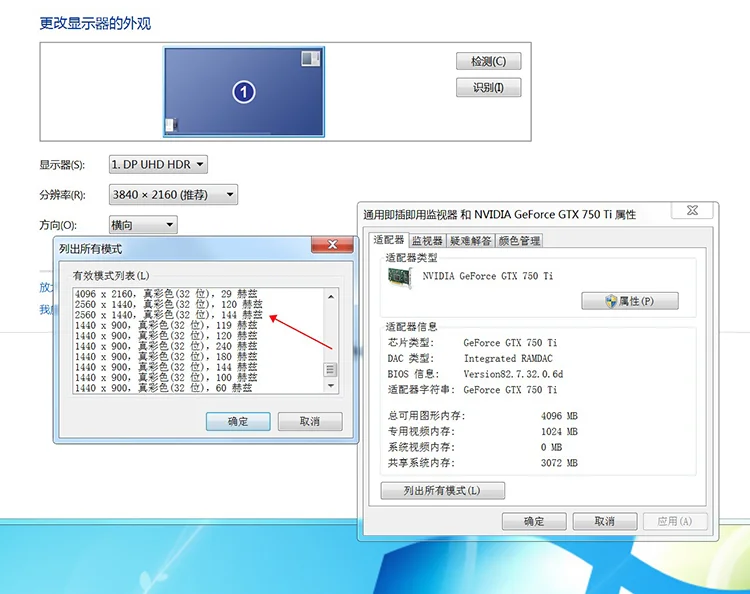Click mode list scrollbar up arrow
The image size is (750, 594).
[331, 297]
